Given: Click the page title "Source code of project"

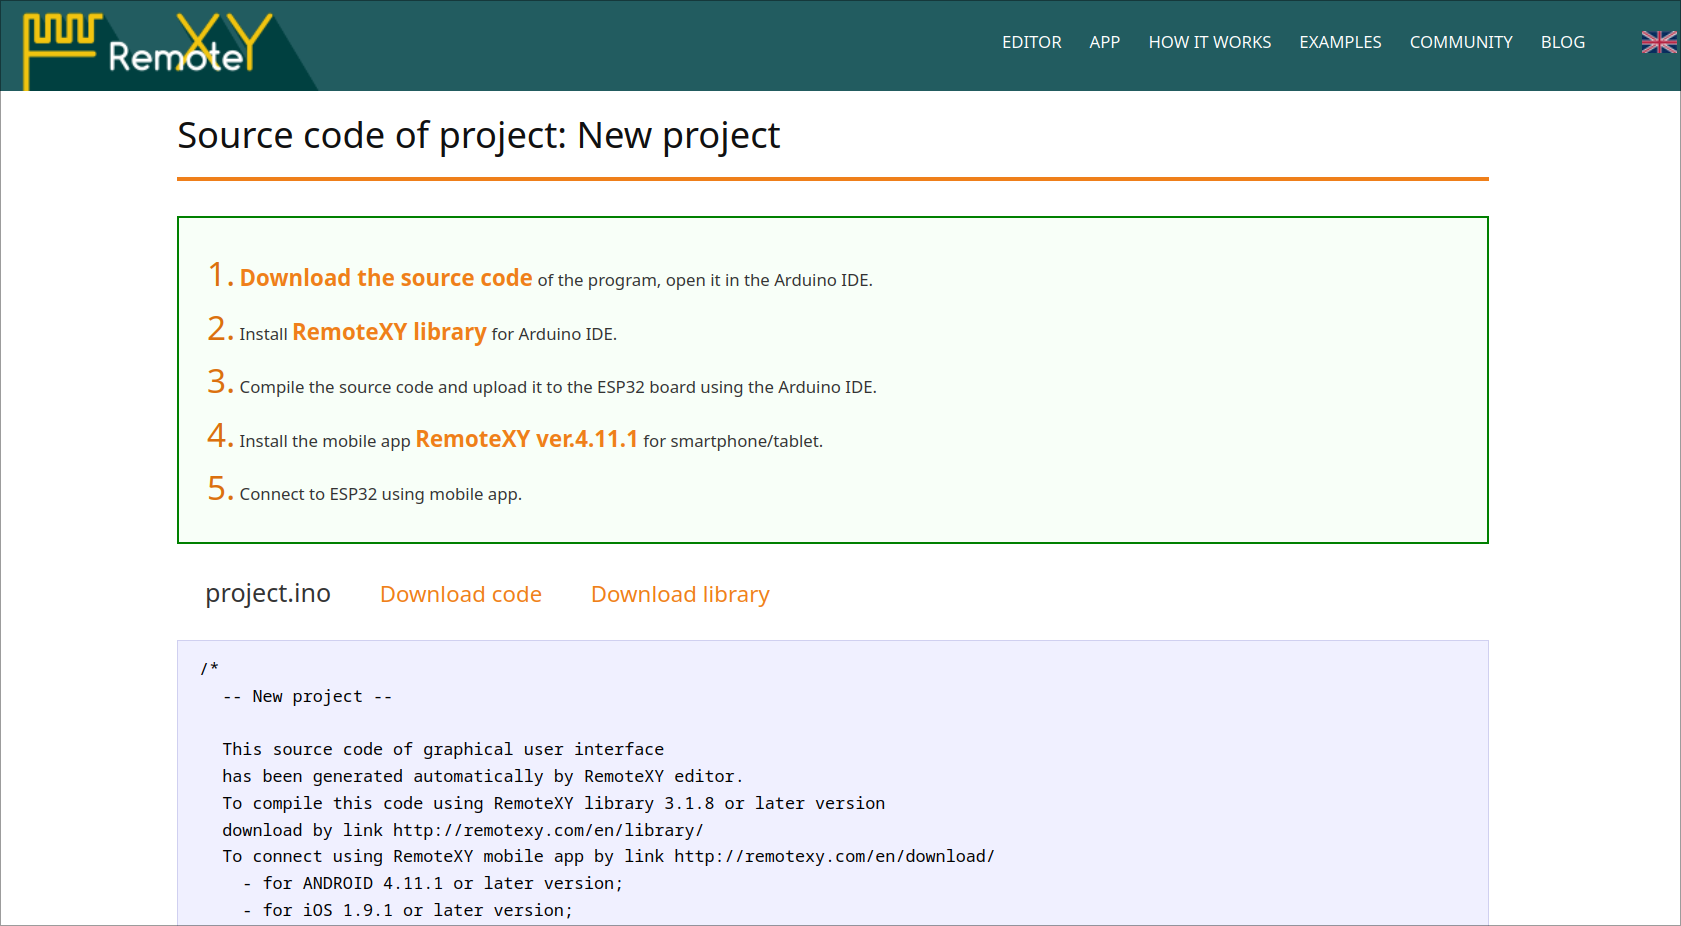Looking at the screenshot, I should [x=478, y=135].
